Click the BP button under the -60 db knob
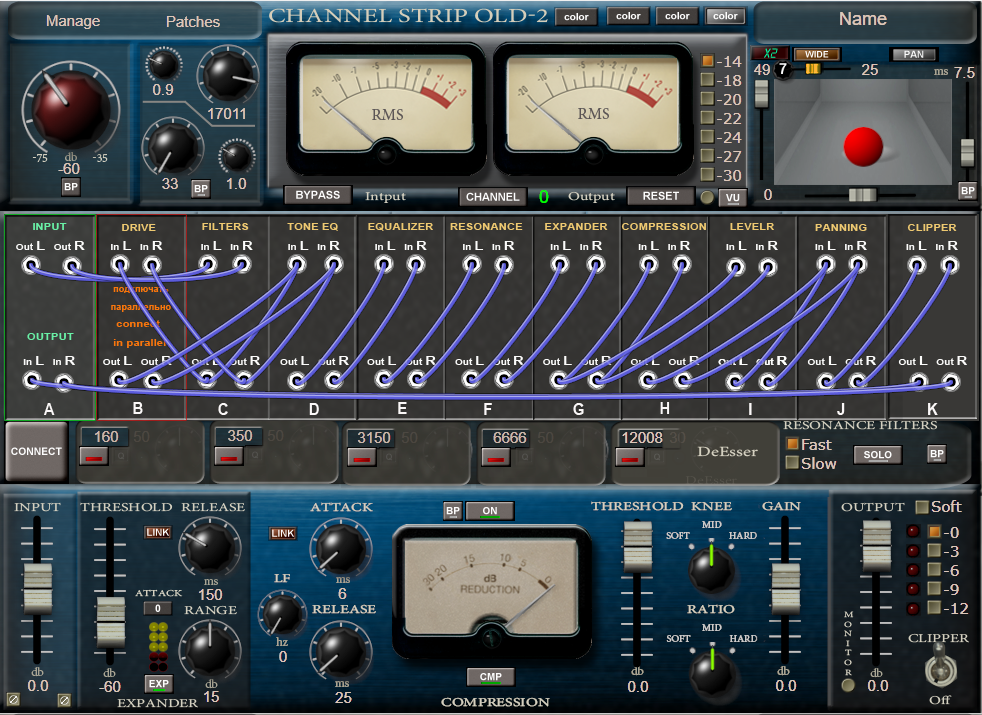Screen dimensions: 982x715 71,187
